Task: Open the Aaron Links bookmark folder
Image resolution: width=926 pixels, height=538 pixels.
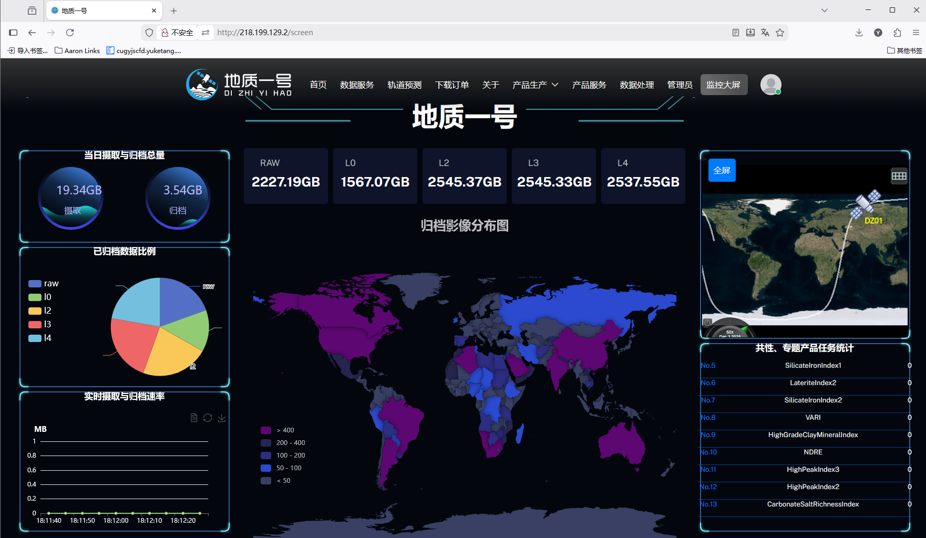Action: 77,51
